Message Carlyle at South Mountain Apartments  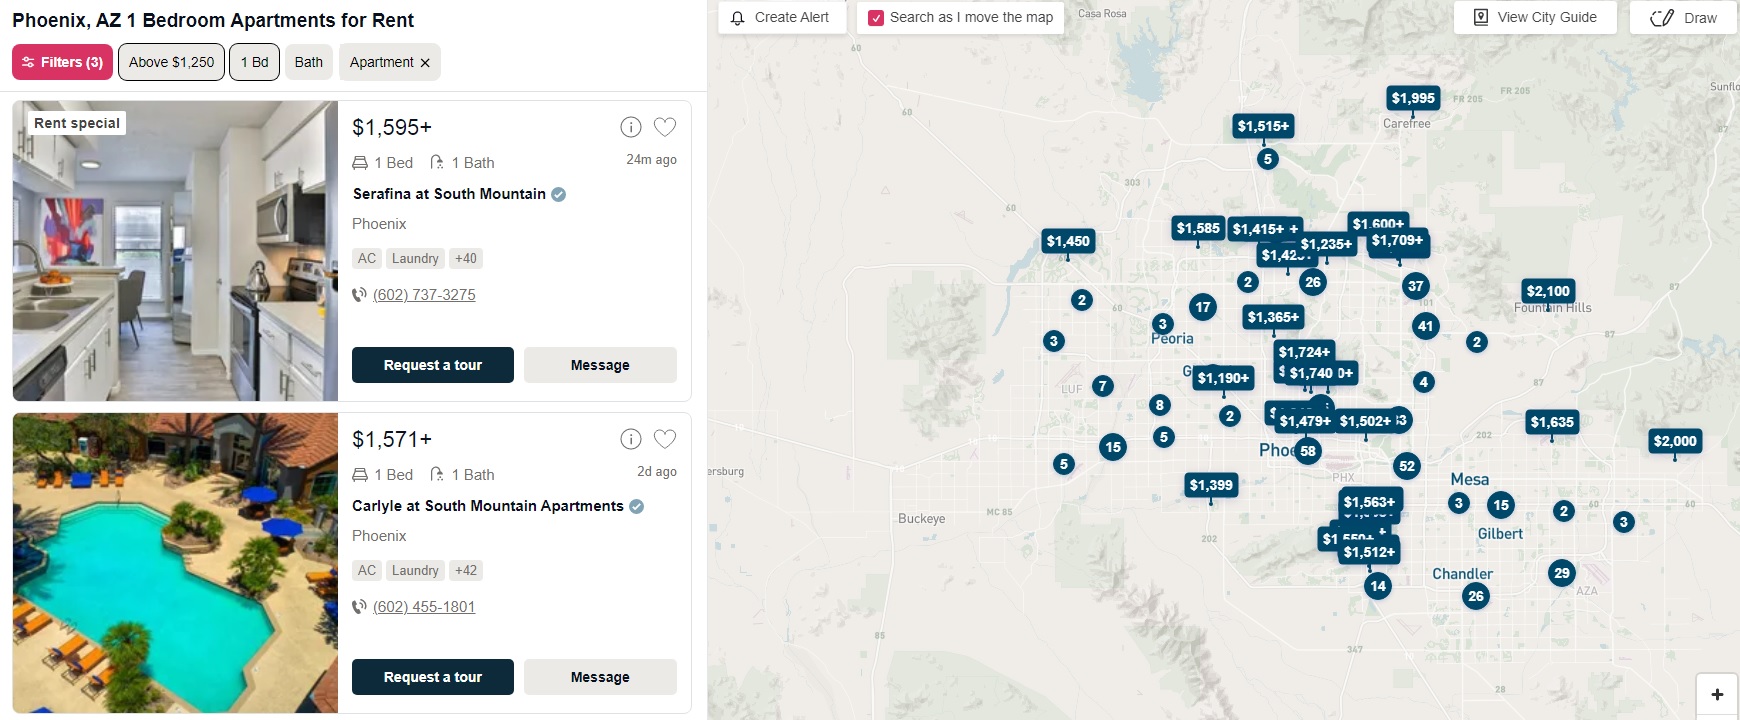pos(600,677)
